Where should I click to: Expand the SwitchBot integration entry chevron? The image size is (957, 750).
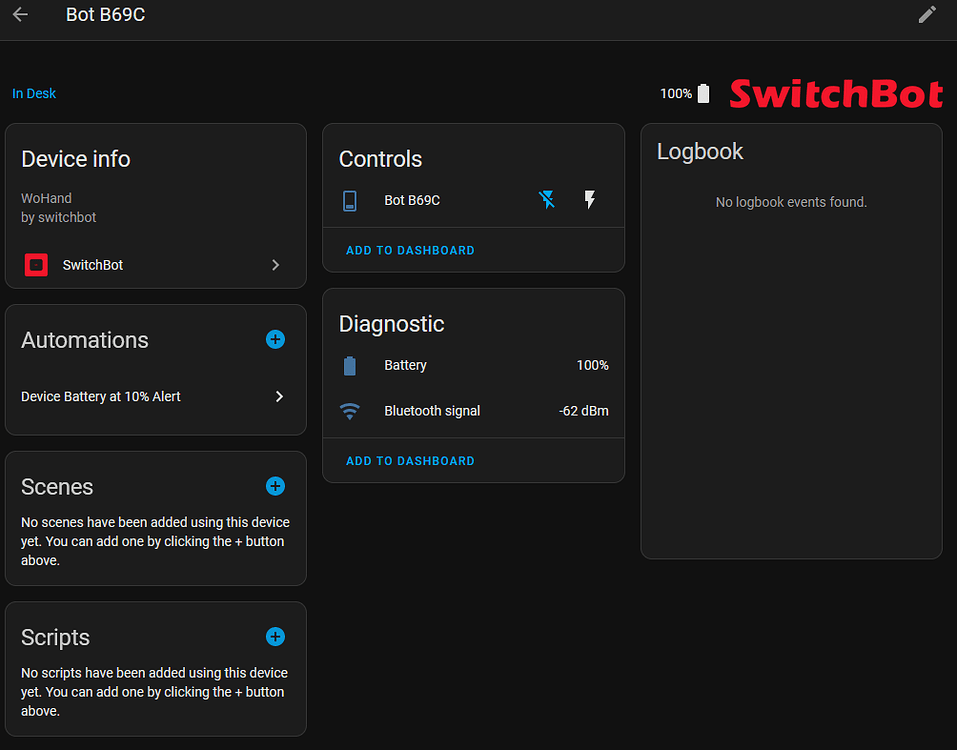(x=275, y=265)
